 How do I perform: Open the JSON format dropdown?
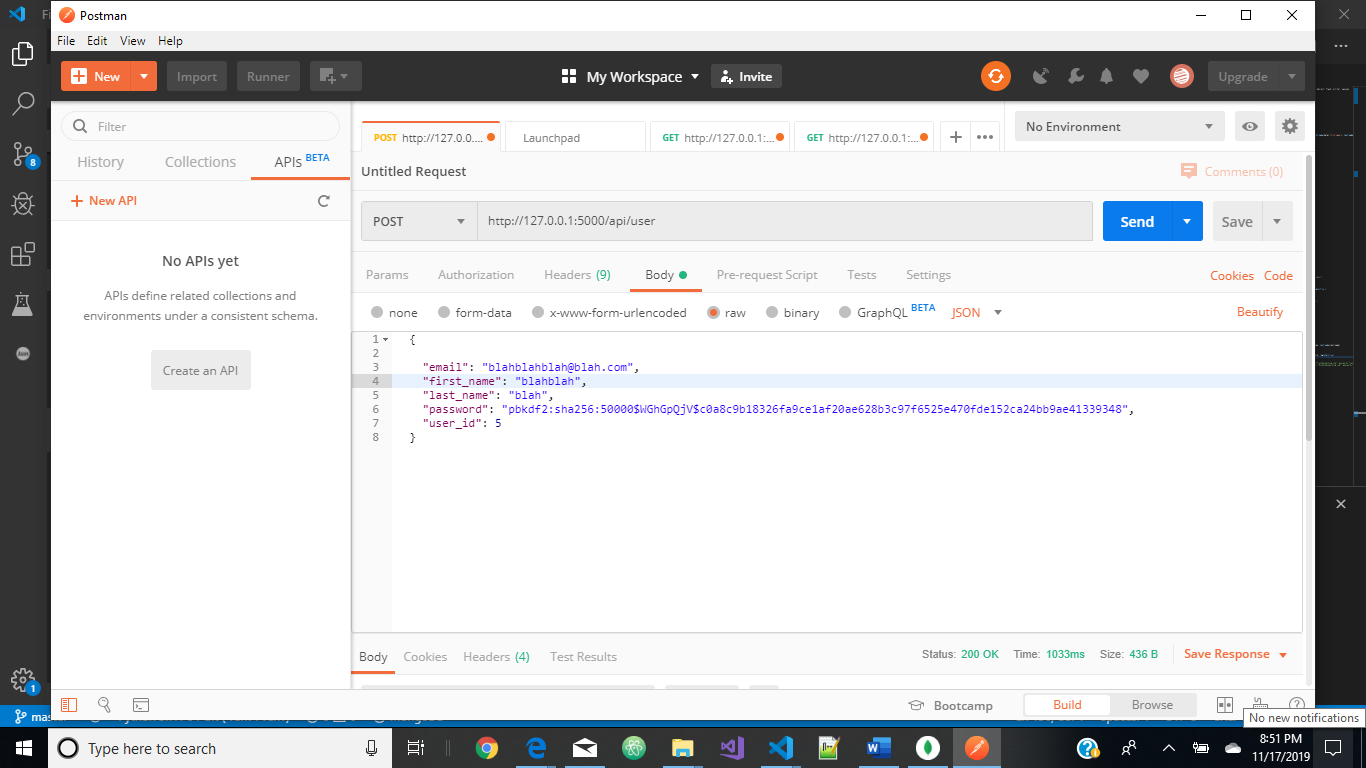click(x=977, y=313)
